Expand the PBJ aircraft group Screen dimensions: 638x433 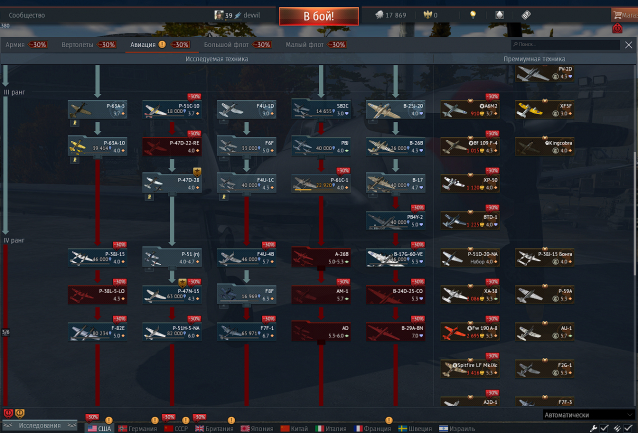tap(321, 147)
